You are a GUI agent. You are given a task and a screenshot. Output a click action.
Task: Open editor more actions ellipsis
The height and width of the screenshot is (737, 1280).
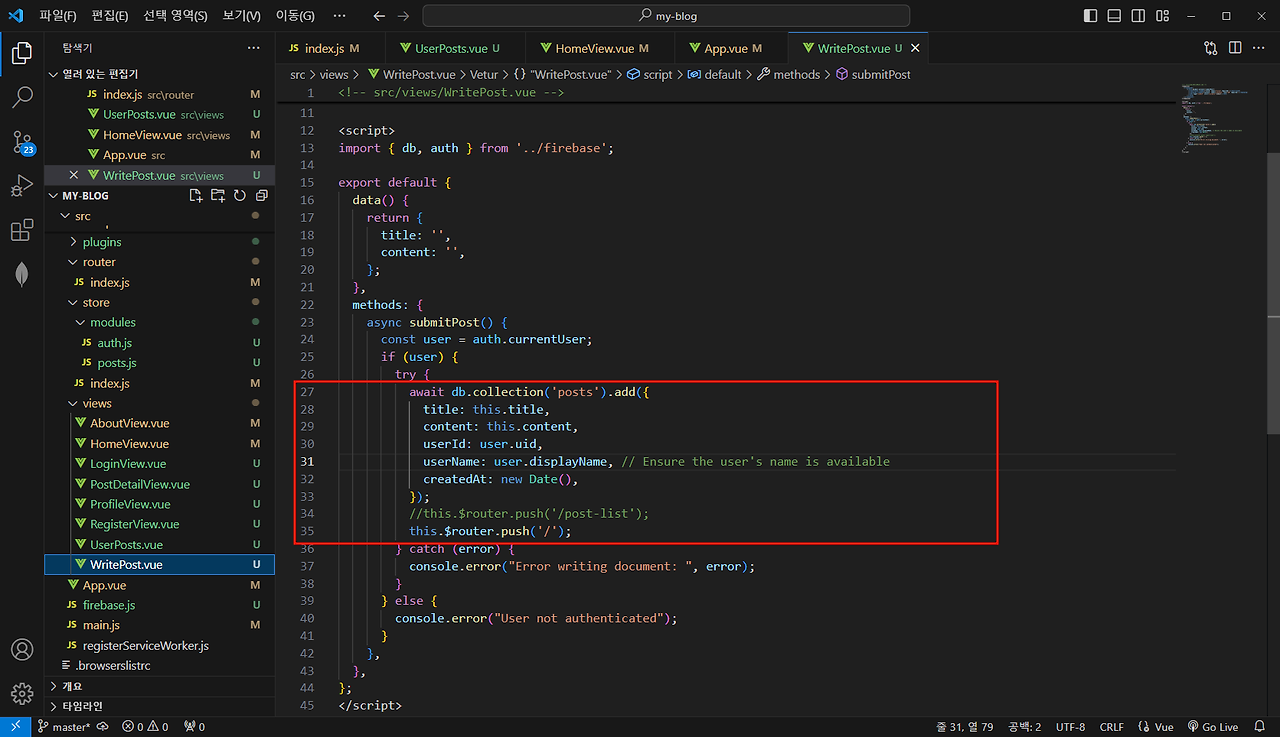pos(1259,48)
